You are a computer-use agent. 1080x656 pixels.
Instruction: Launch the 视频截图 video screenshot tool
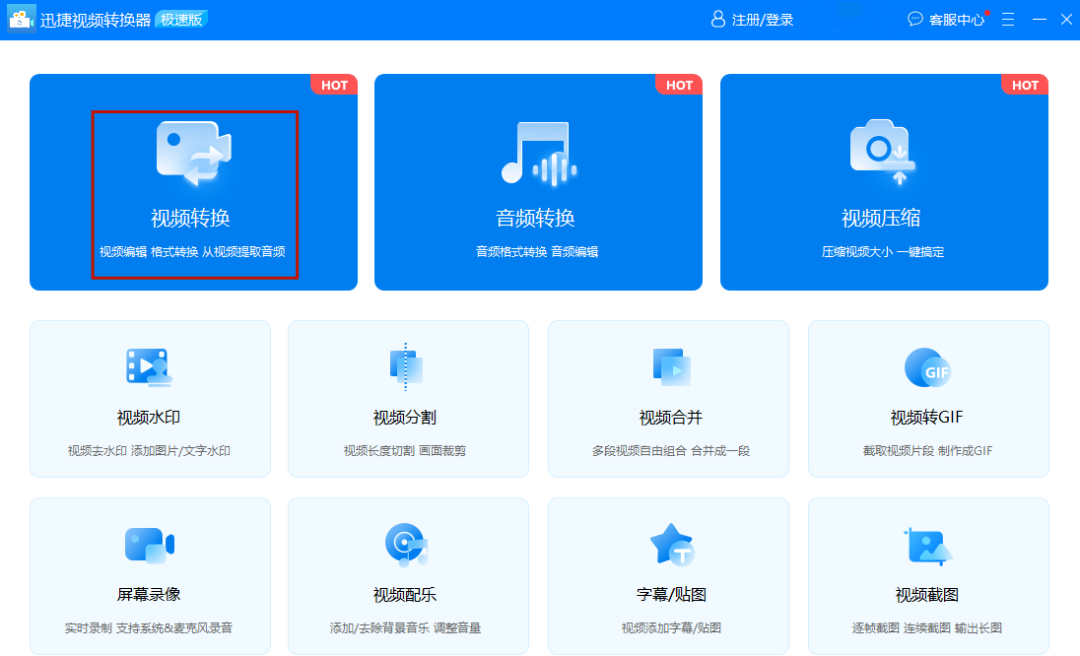(927, 575)
